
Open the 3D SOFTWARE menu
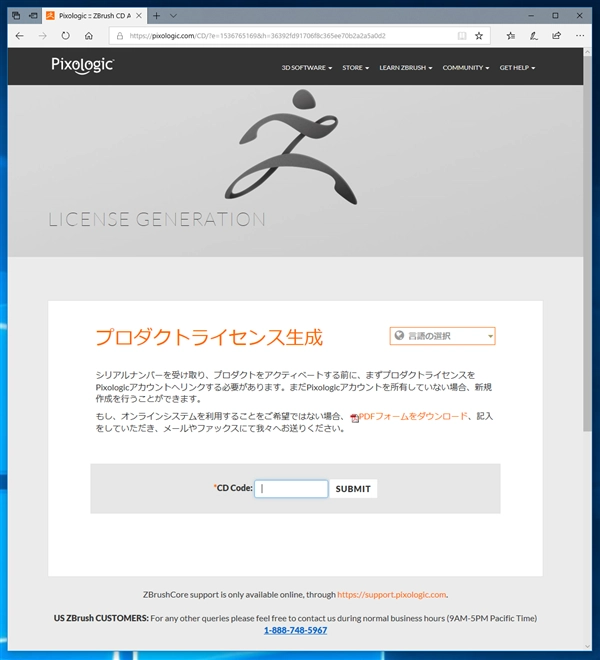(307, 68)
